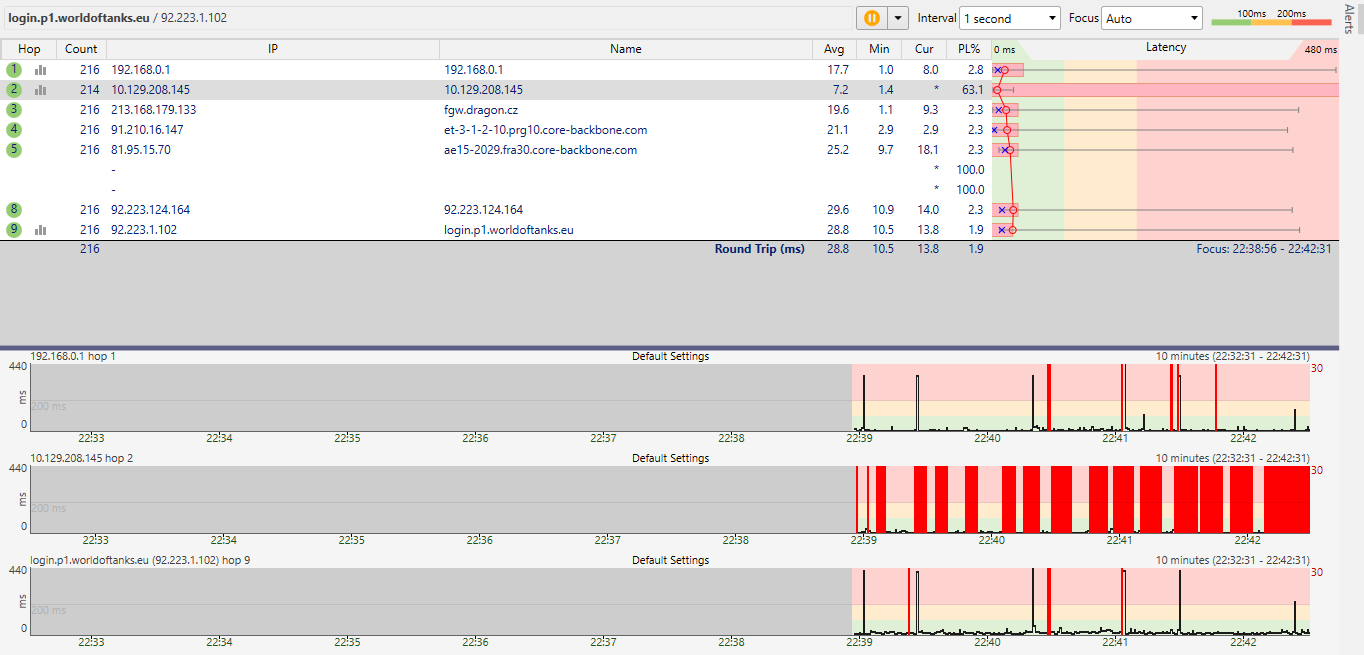Click the Avg column header
1364x655 pixels.
pyautogui.click(x=834, y=49)
